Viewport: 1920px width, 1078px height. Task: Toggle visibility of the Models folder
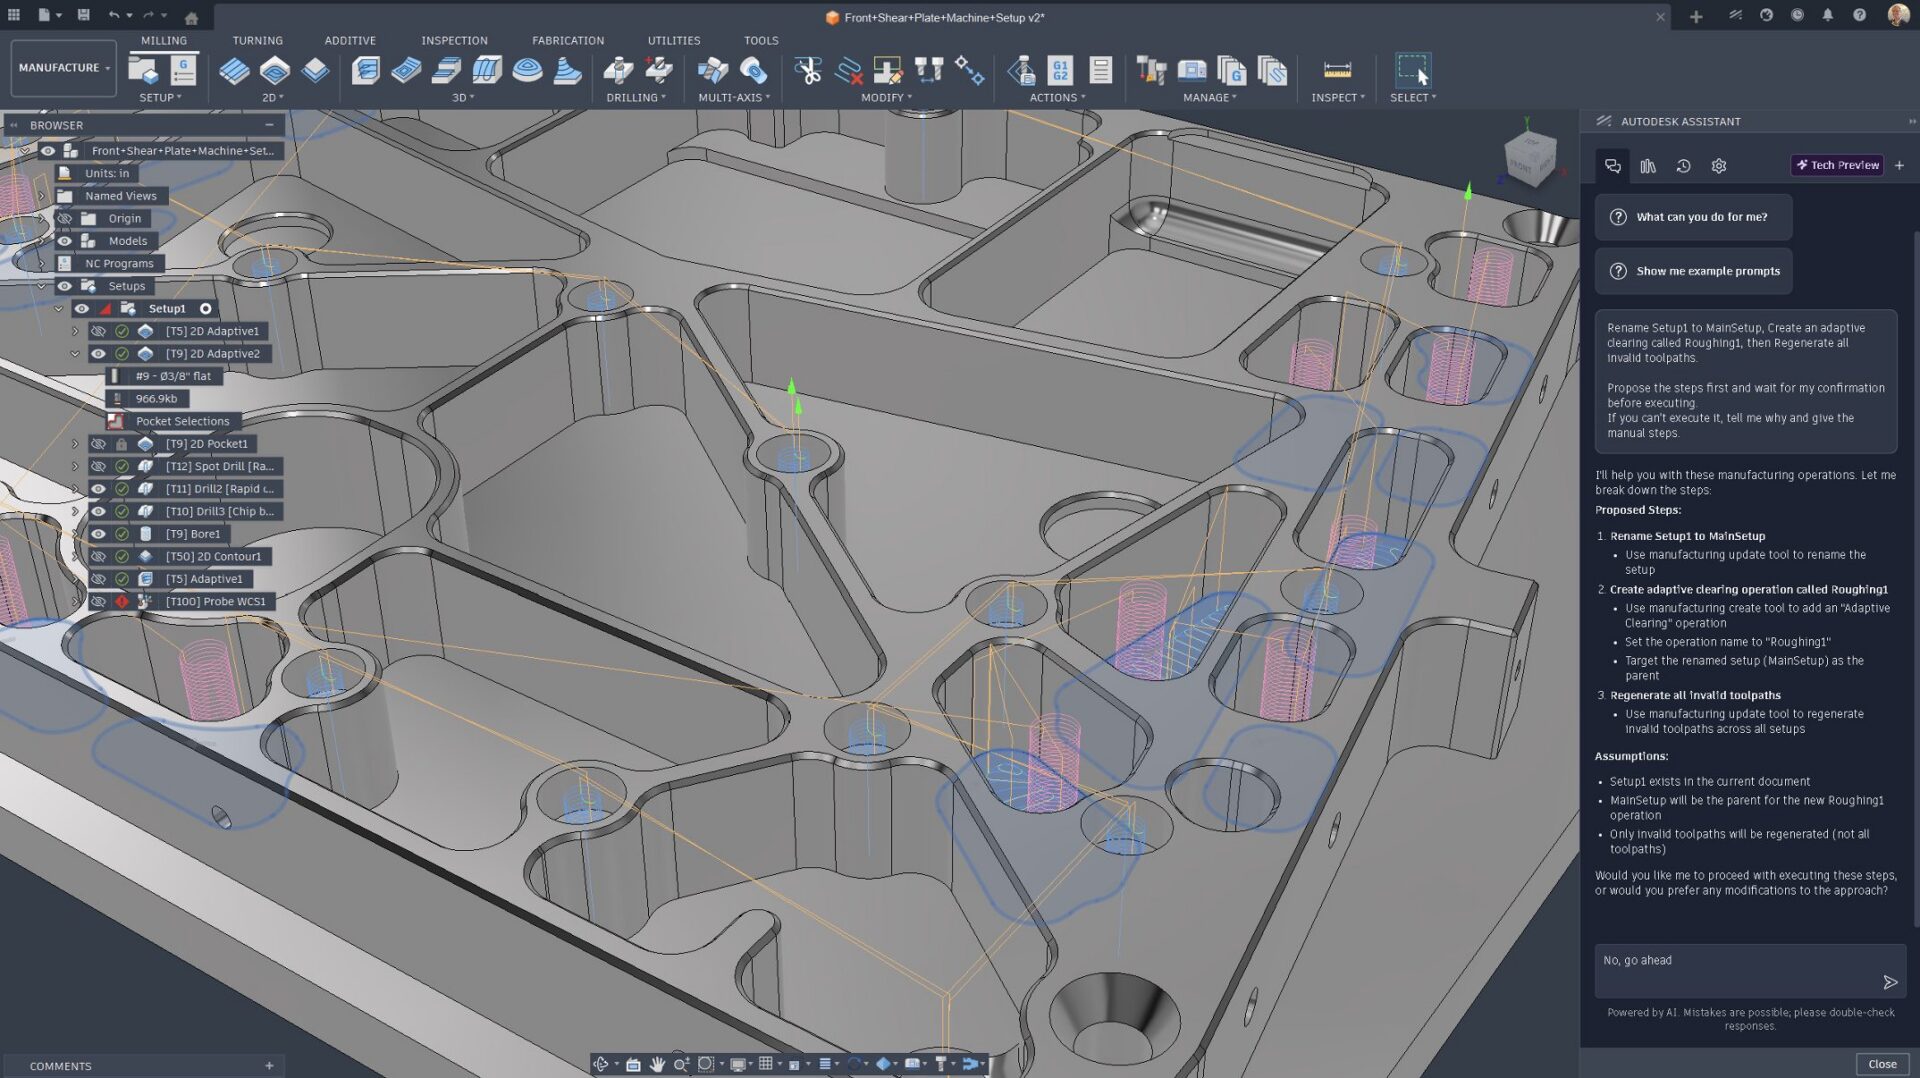[x=65, y=241]
